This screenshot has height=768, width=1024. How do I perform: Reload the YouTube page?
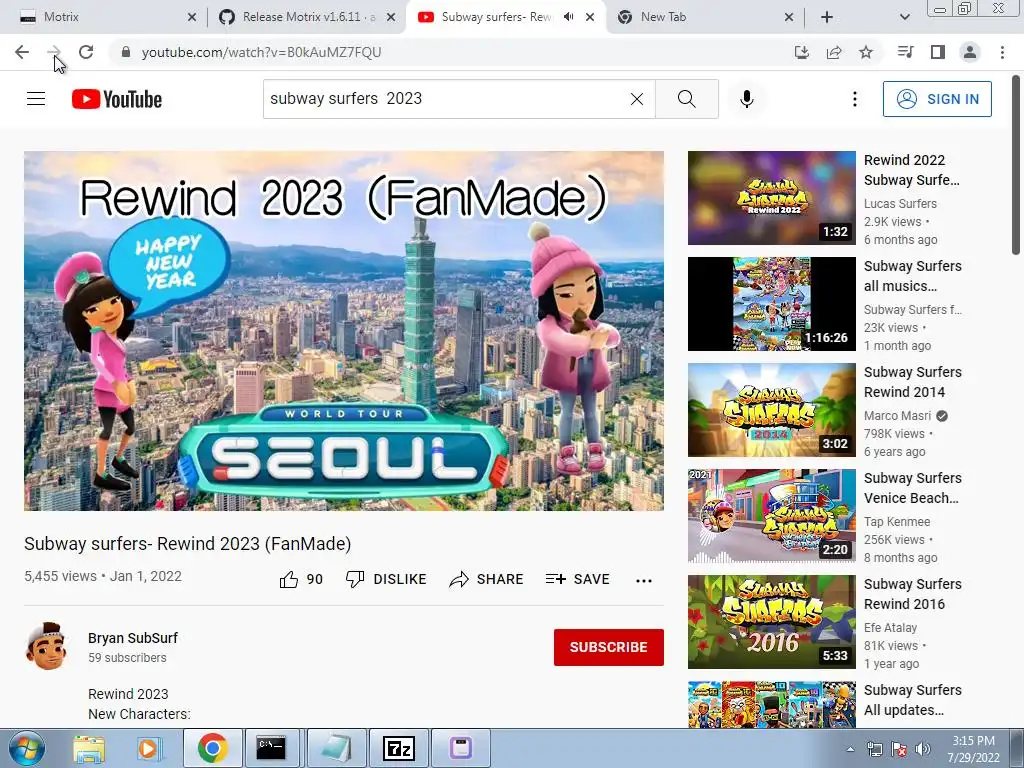86,52
